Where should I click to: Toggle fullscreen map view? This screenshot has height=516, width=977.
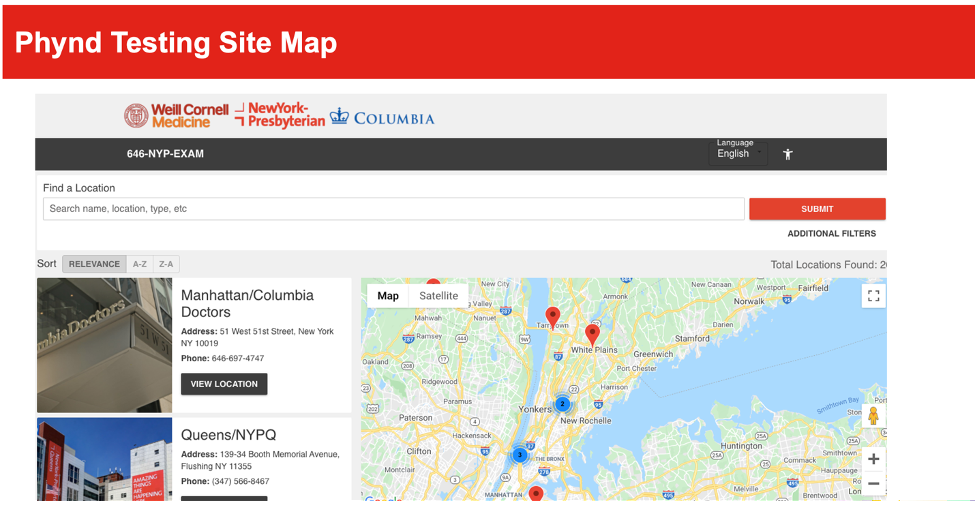[x=874, y=296]
